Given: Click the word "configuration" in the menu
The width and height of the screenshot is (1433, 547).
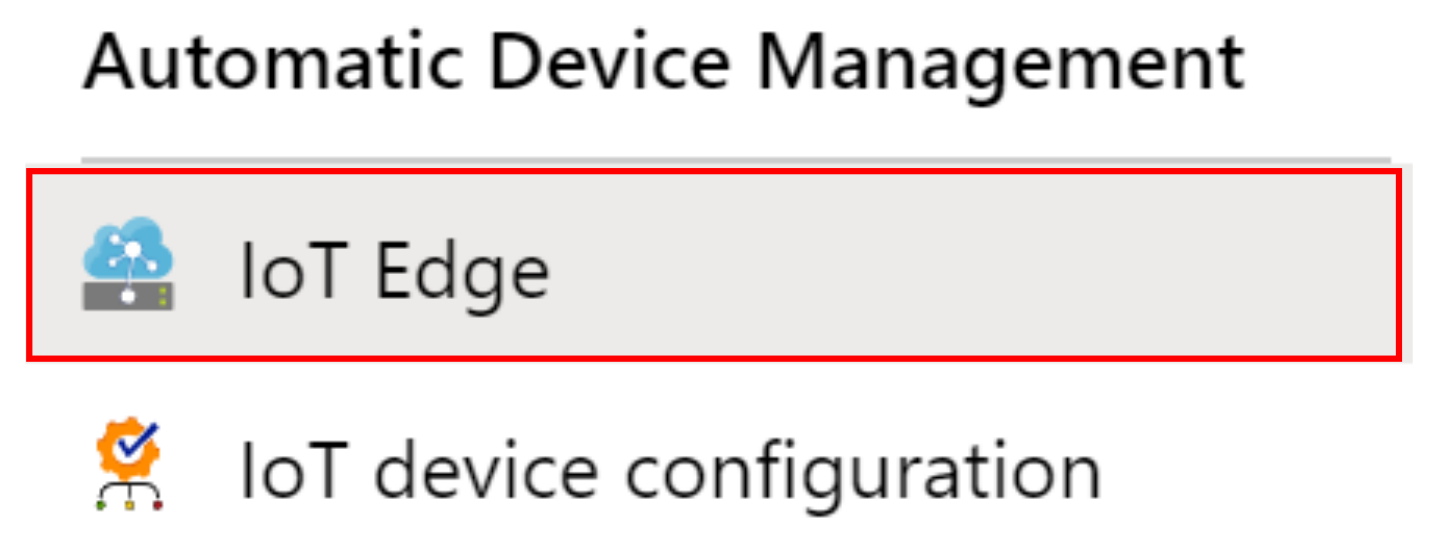Looking at the screenshot, I should tap(863, 469).
